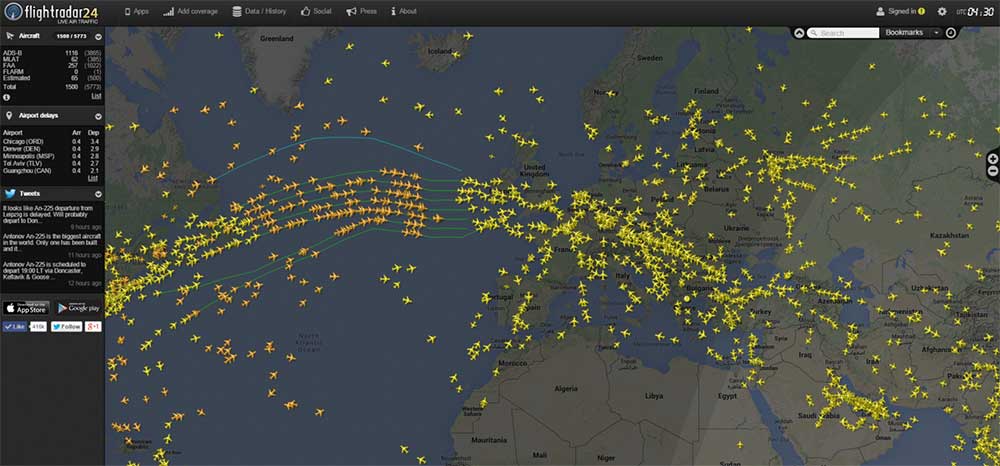Click the clock playback icon beside Bookmarks
The width and height of the screenshot is (1000, 466).
(951, 33)
